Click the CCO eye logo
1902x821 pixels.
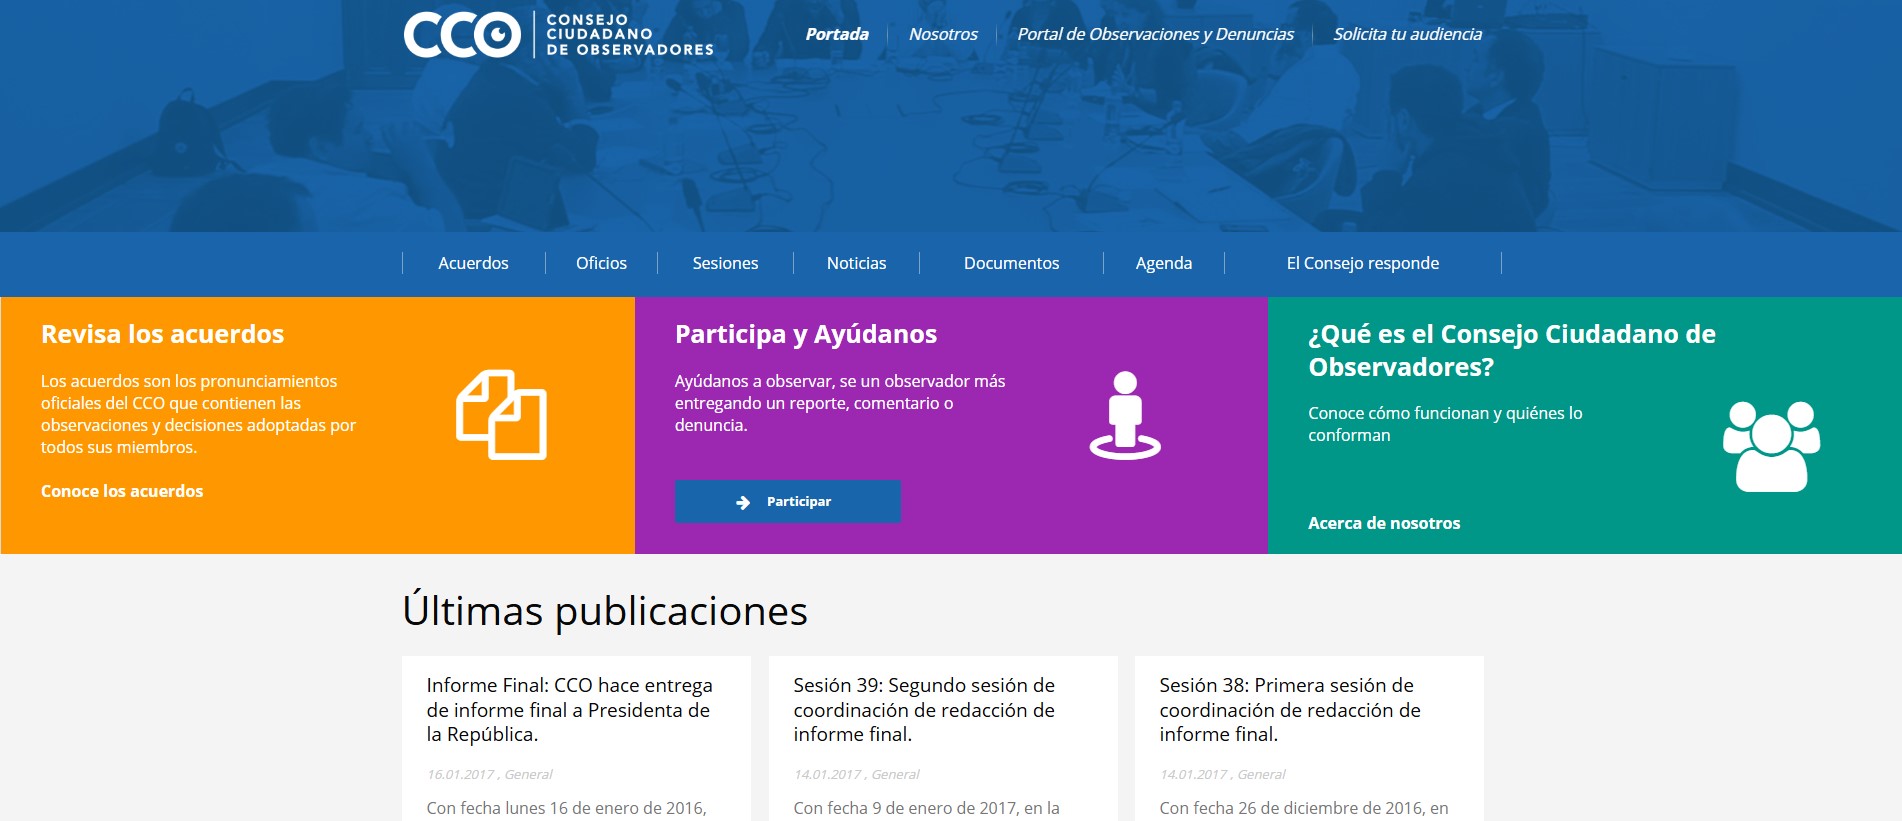[x=463, y=35]
